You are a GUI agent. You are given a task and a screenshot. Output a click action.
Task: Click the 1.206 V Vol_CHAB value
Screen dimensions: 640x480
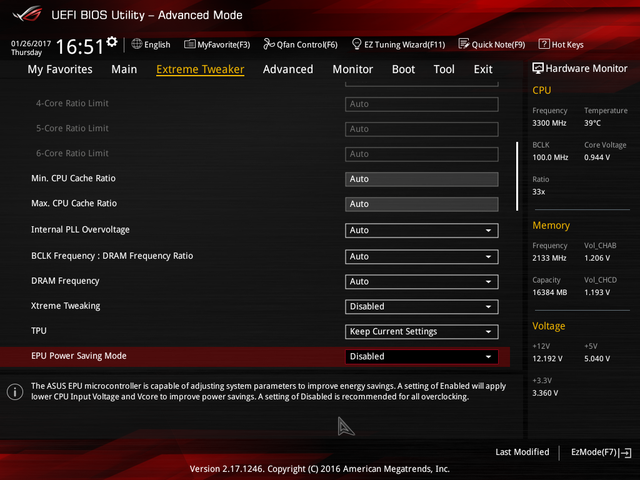pos(597,258)
